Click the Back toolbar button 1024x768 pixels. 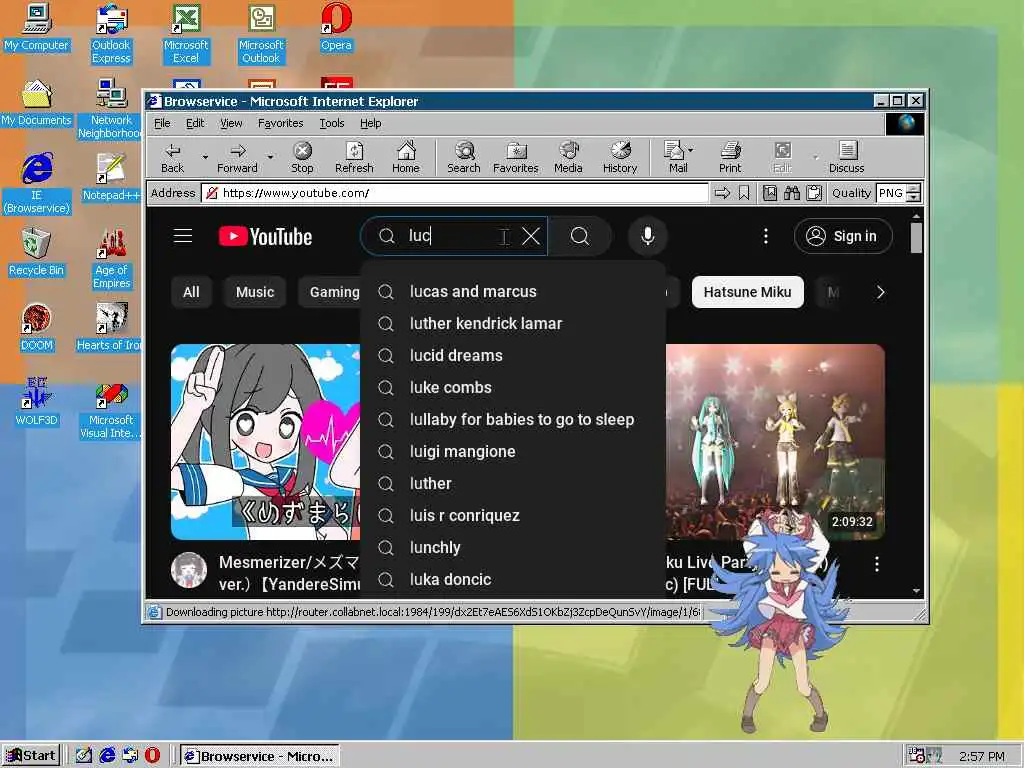172,157
